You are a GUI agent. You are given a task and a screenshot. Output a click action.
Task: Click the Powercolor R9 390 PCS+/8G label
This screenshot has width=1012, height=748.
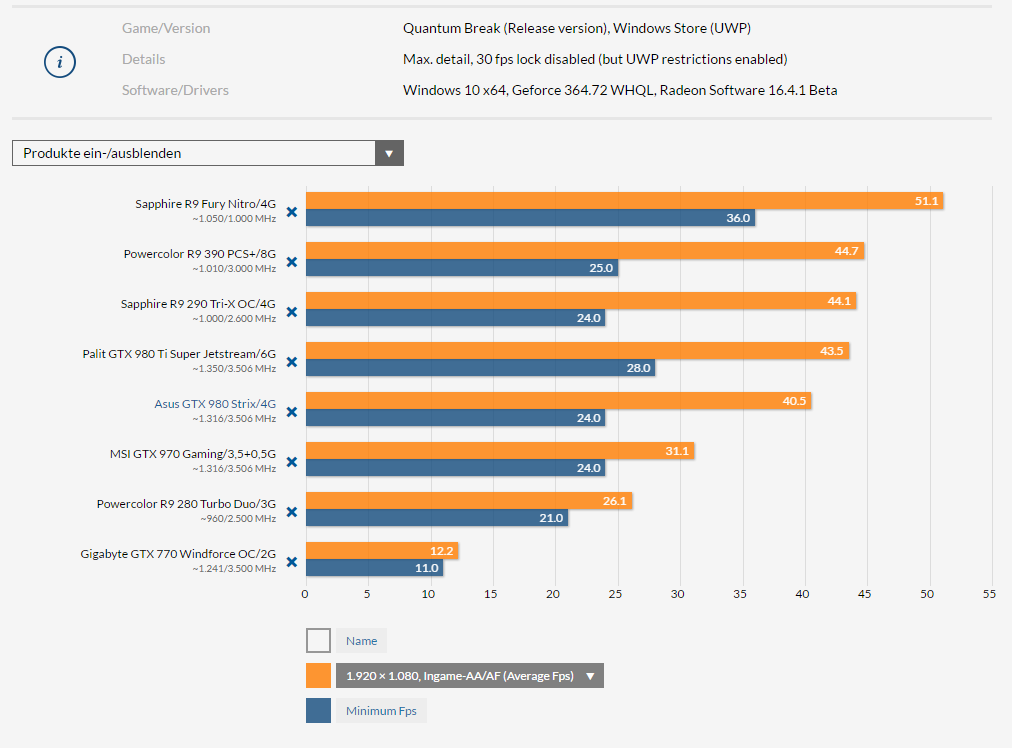pos(200,254)
